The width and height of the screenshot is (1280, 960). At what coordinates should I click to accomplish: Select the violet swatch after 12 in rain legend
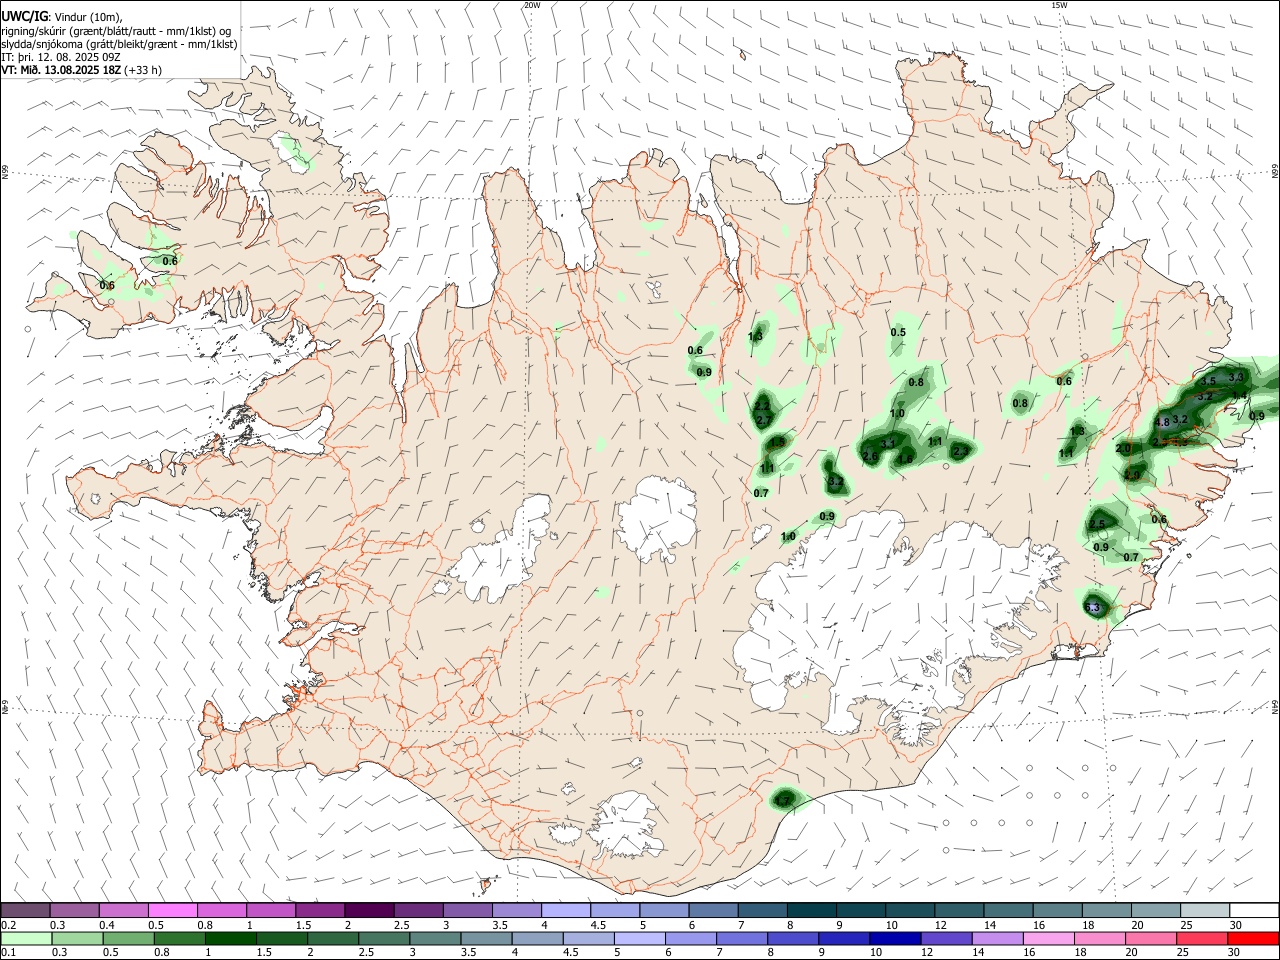(x=946, y=938)
